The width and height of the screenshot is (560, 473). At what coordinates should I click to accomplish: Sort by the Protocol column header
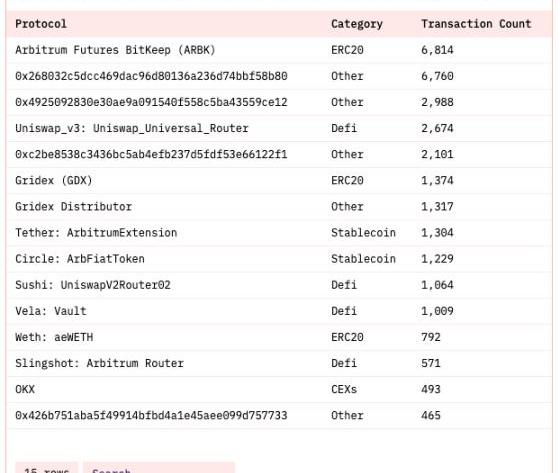click(x=41, y=24)
